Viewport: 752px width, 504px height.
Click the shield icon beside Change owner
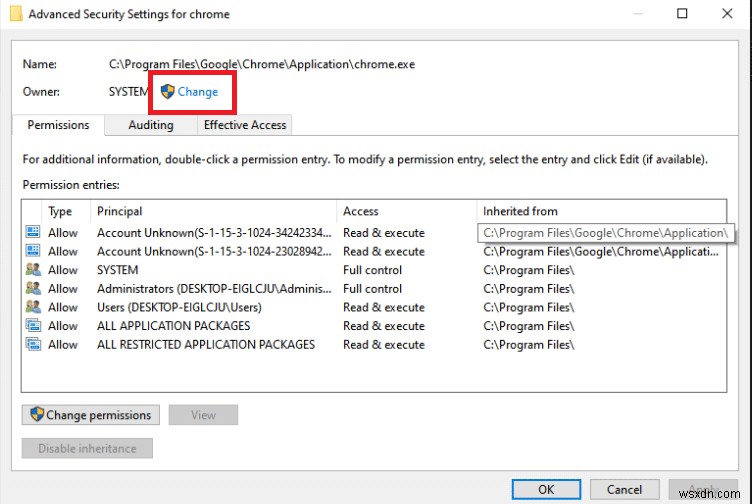[167, 91]
